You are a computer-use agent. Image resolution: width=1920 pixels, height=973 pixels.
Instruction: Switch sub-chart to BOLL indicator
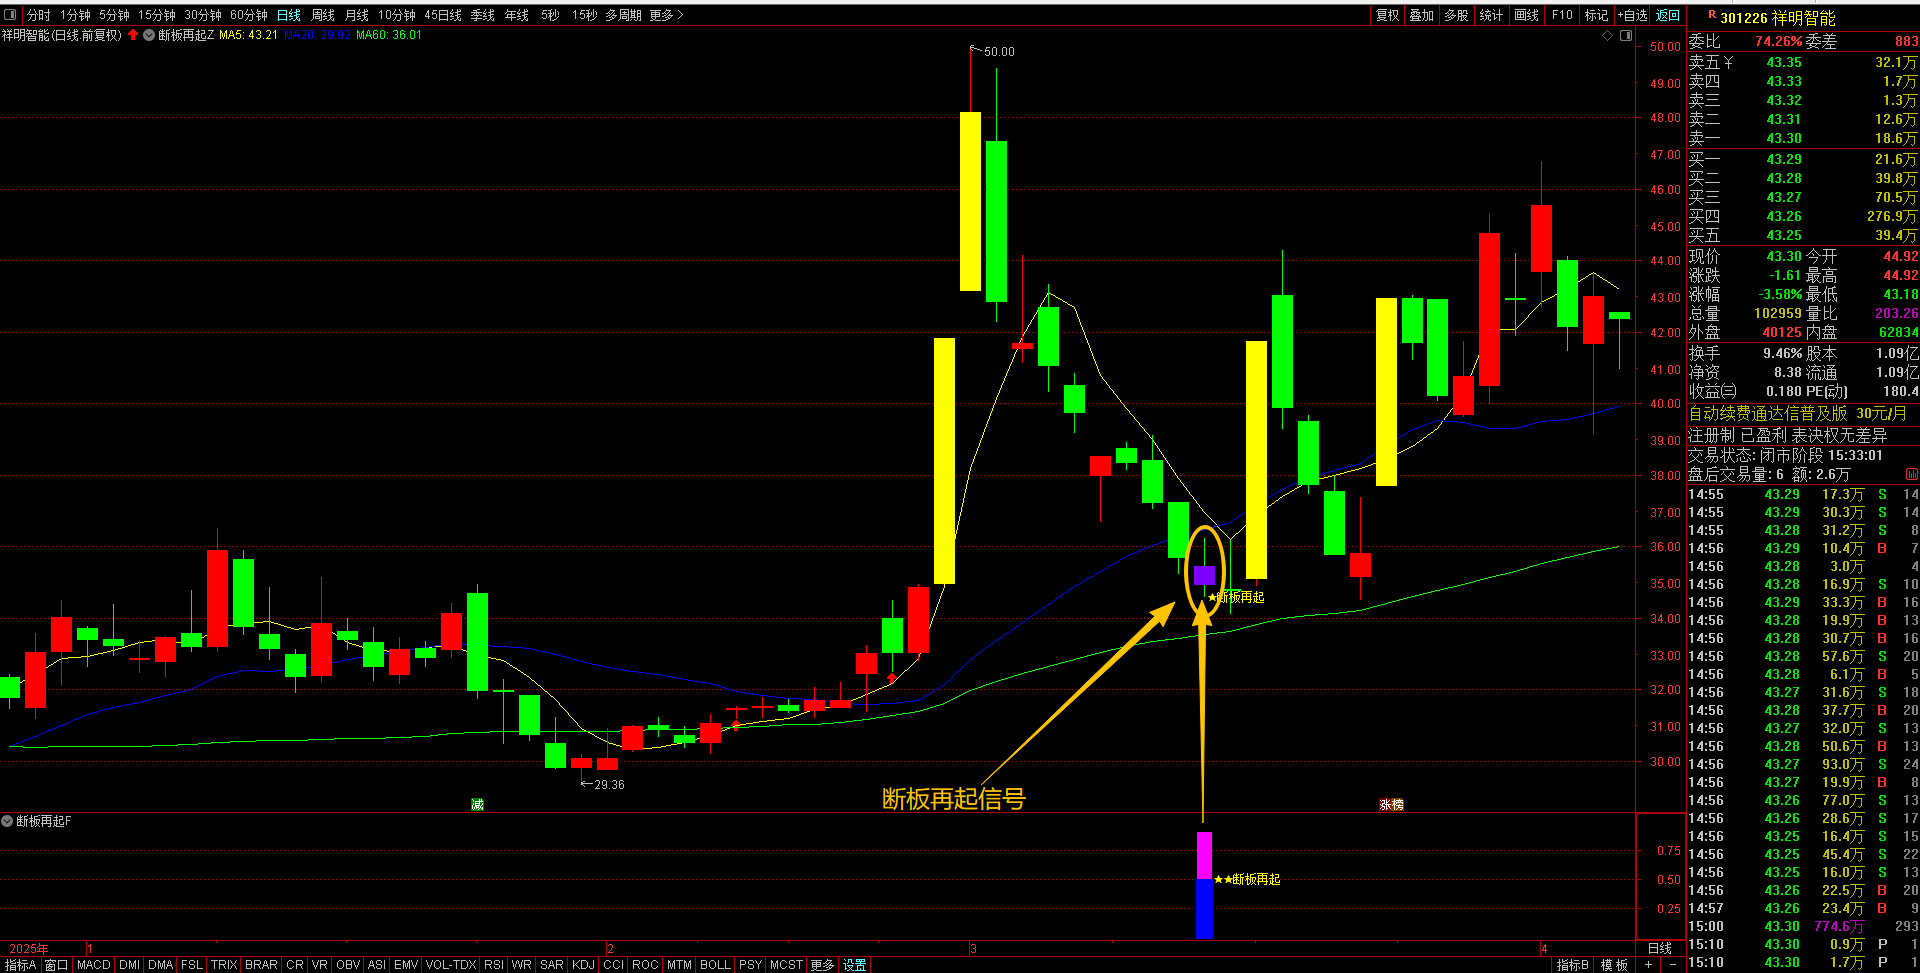pos(715,965)
